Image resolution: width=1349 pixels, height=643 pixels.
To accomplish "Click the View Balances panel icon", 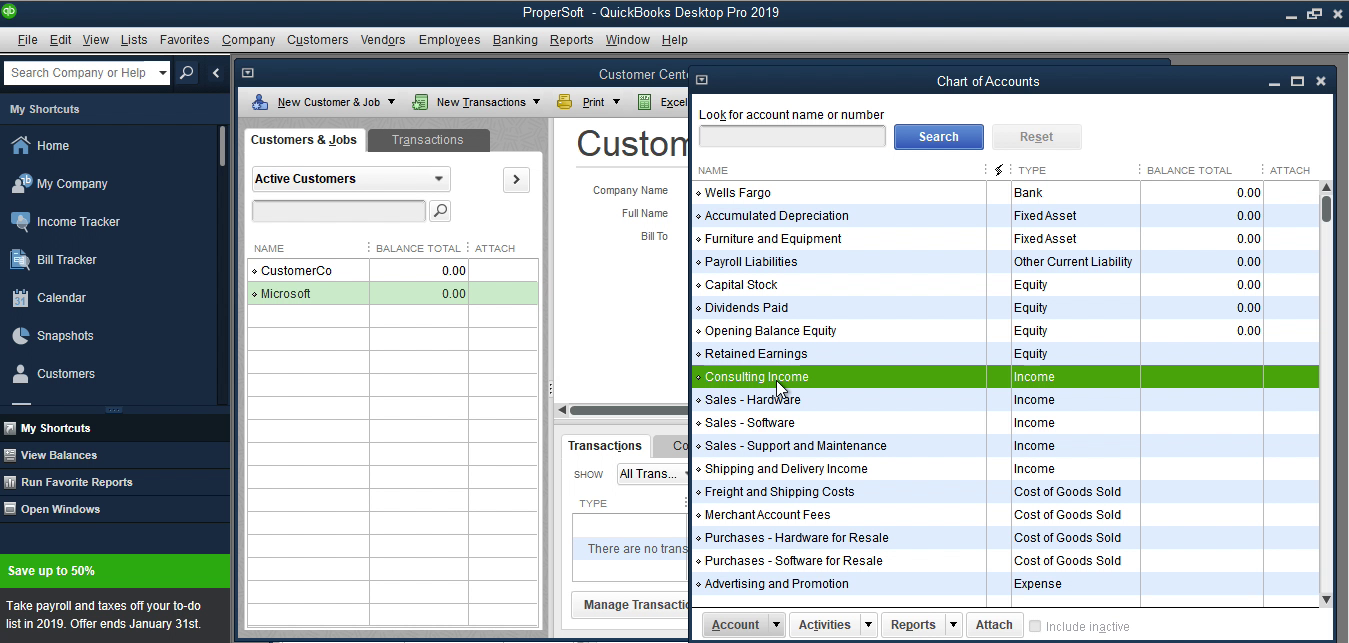I will [x=10, y=455].
